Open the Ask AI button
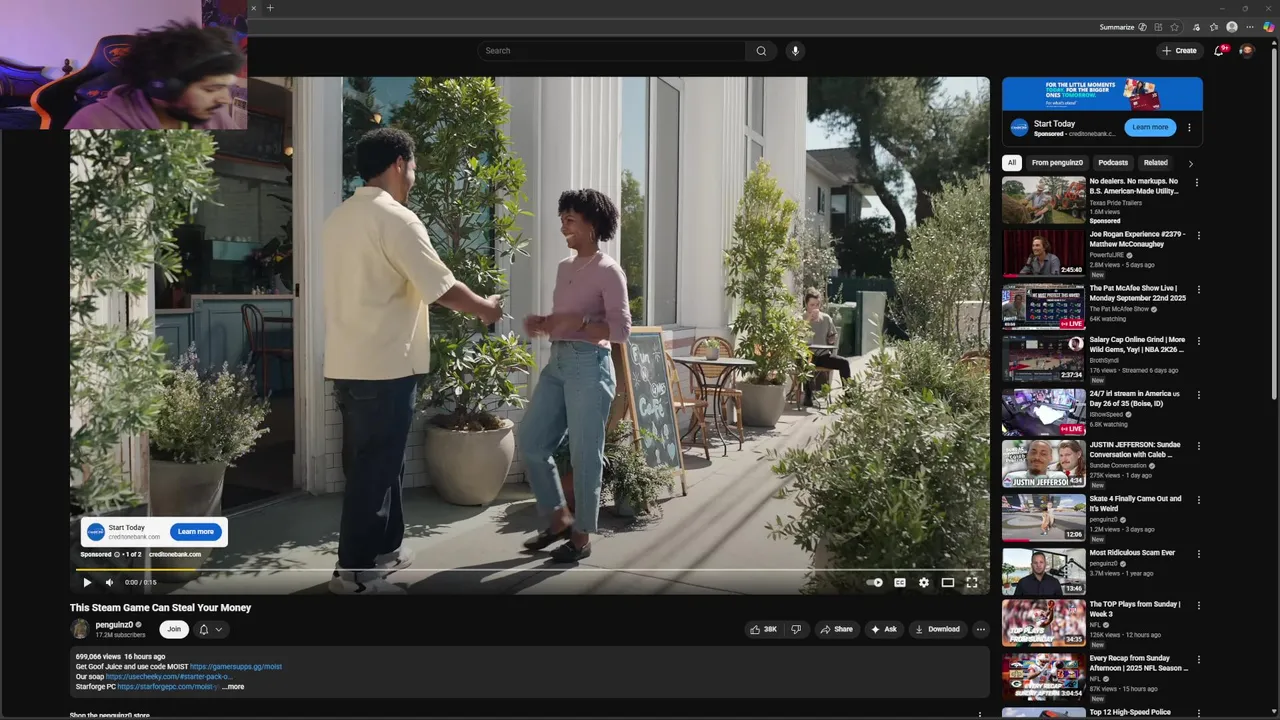The width and height of the screenshot is (1280, 720). (883, 629)
